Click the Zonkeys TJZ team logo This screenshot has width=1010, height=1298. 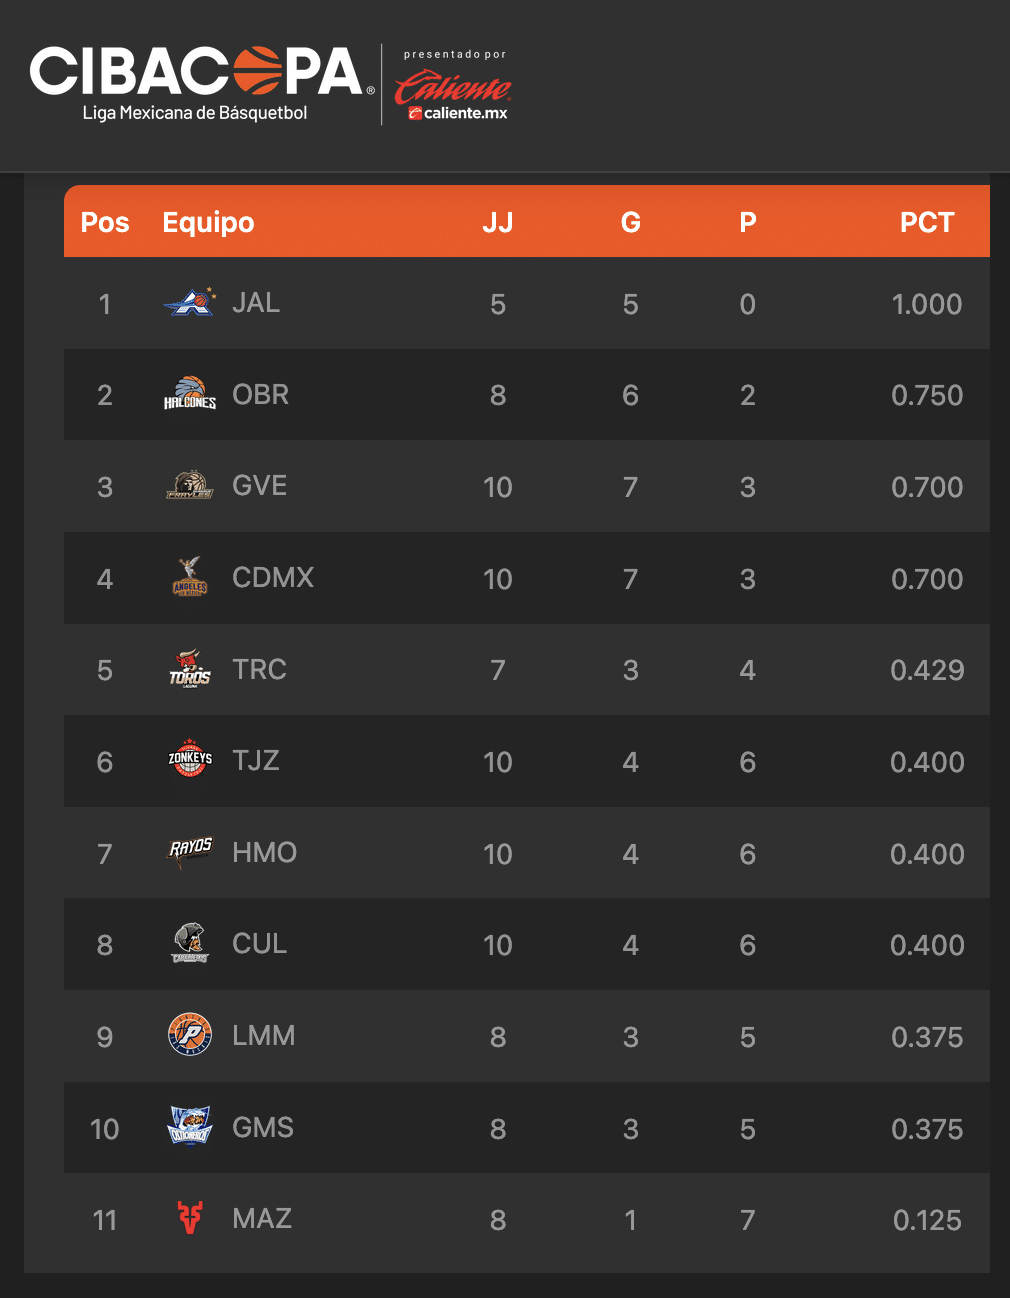coord(190,761)
